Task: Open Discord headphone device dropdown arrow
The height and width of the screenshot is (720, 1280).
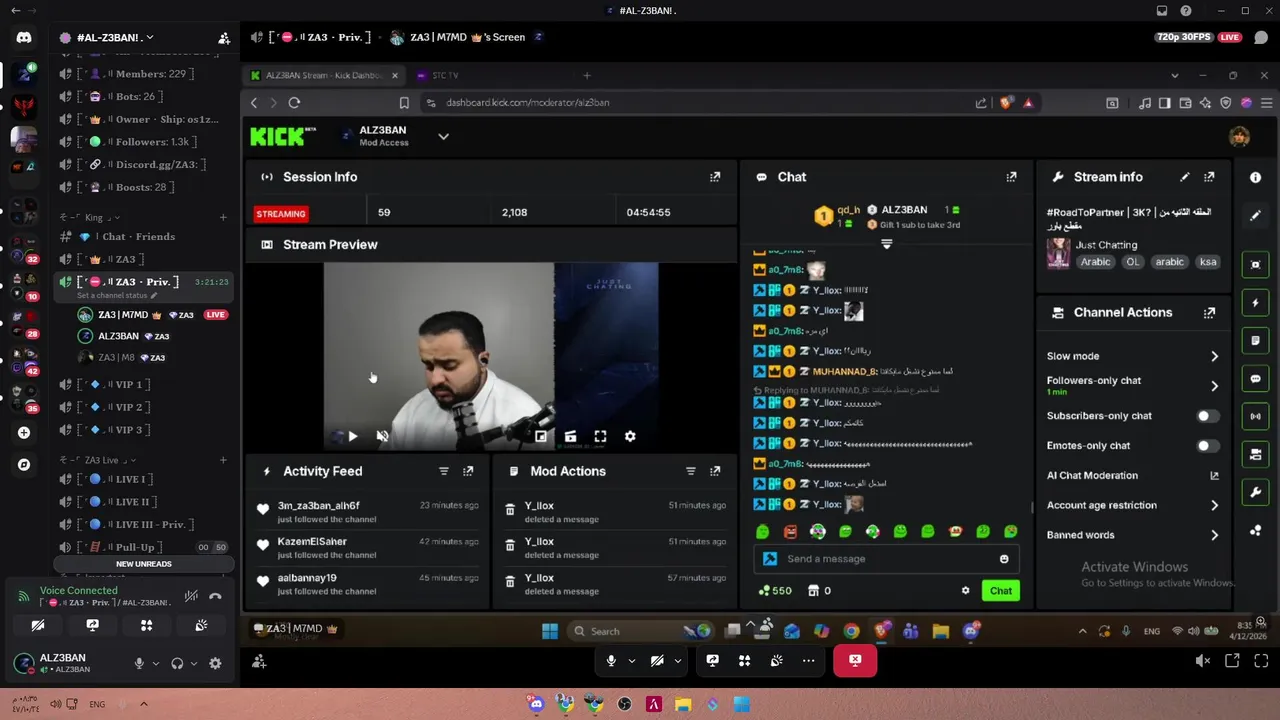Action: pos(193,663)
